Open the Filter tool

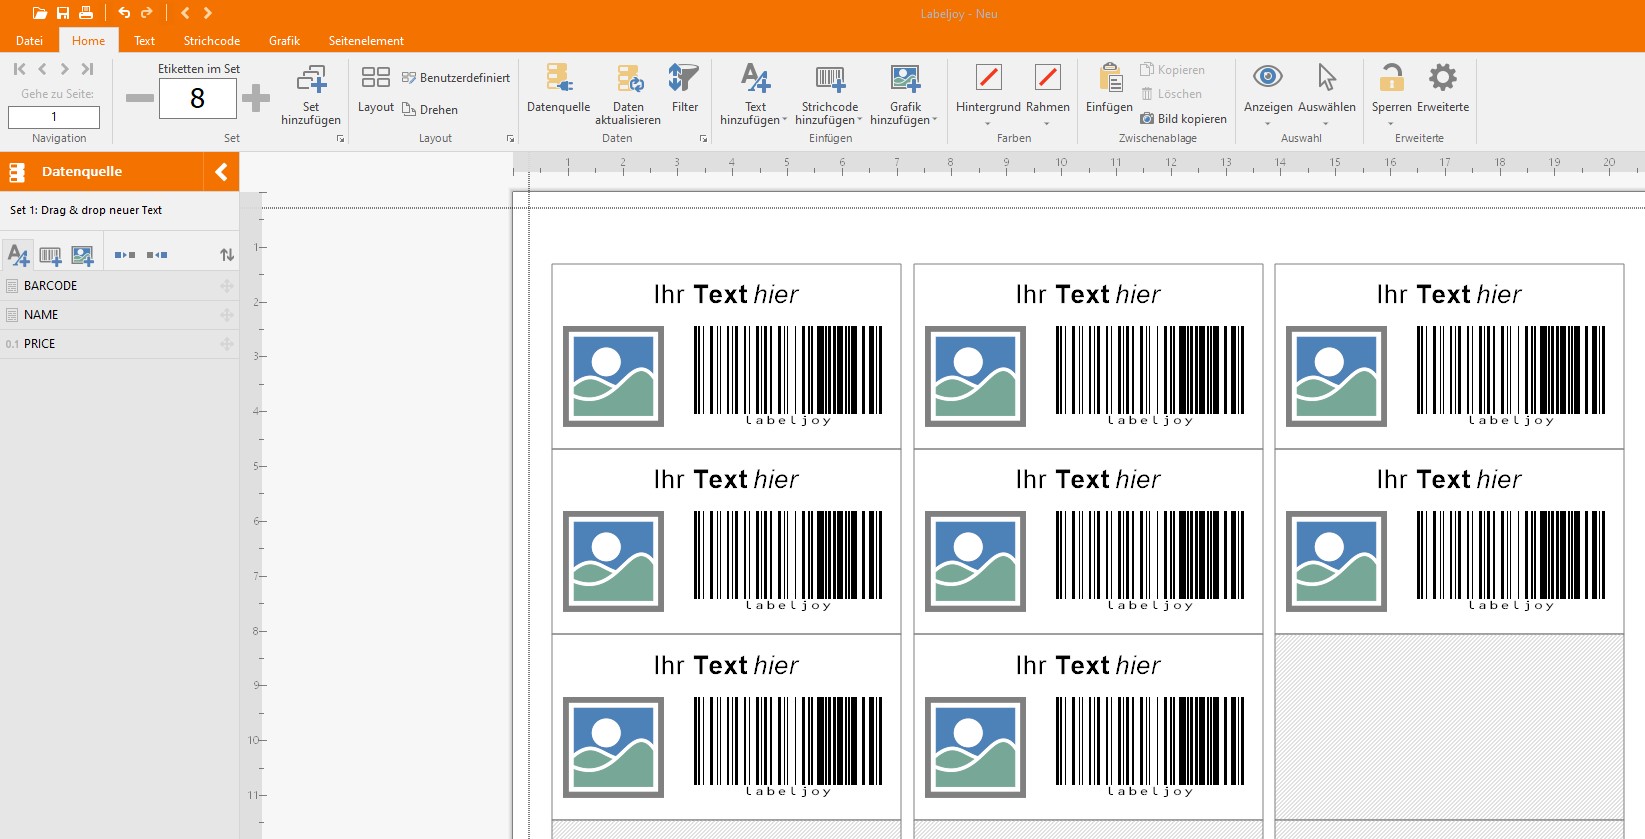[x=685, y=90]
